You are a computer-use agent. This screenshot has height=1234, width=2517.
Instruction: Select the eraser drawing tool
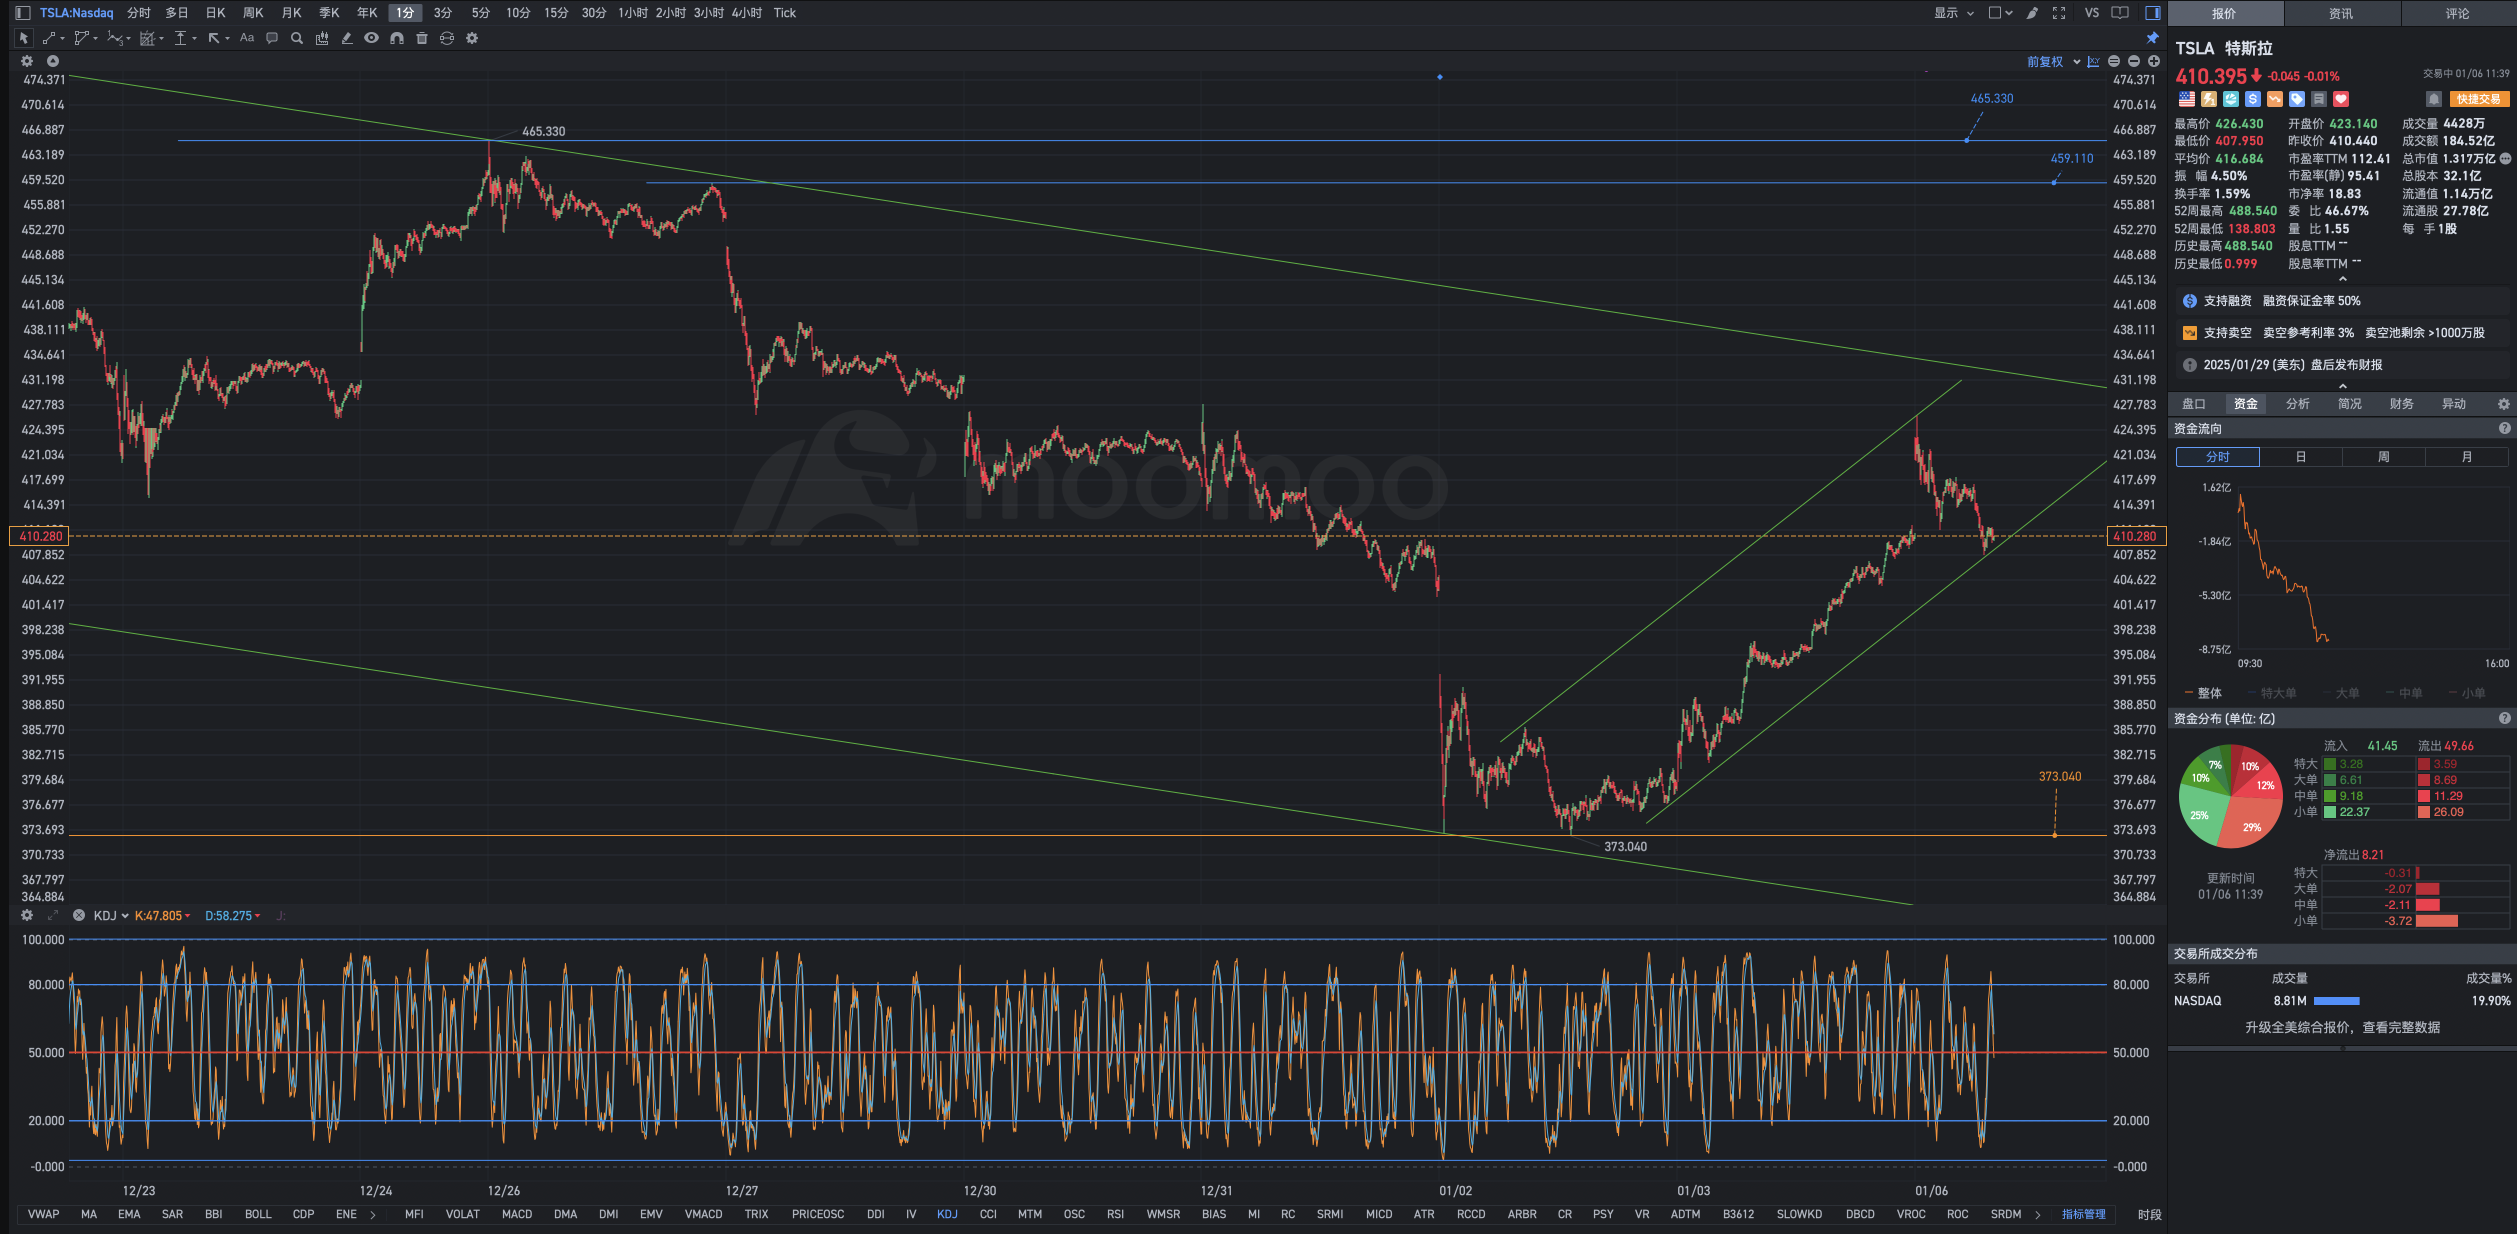(x=347, y=38)
